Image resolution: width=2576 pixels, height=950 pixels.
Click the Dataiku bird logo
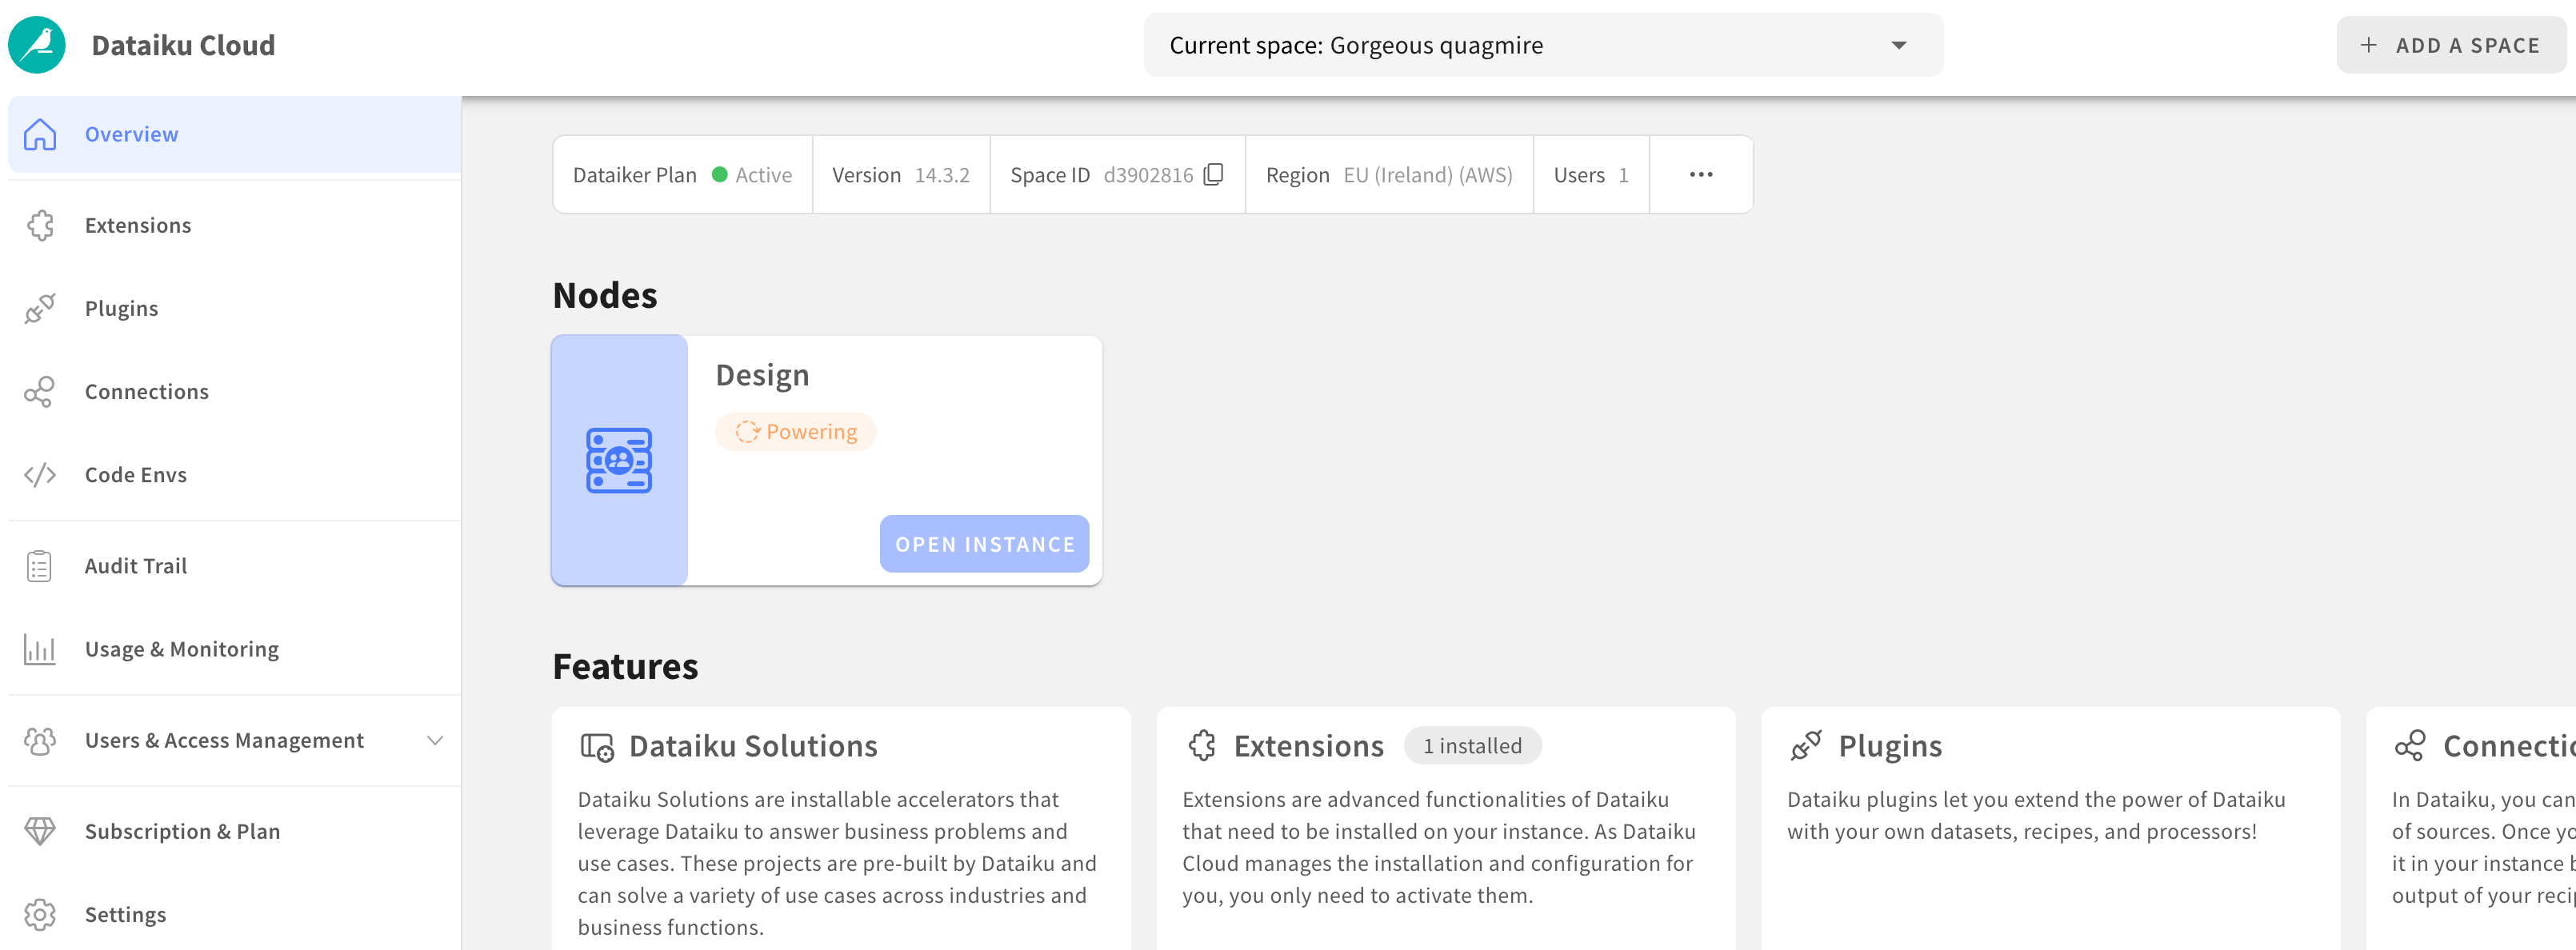37,45
